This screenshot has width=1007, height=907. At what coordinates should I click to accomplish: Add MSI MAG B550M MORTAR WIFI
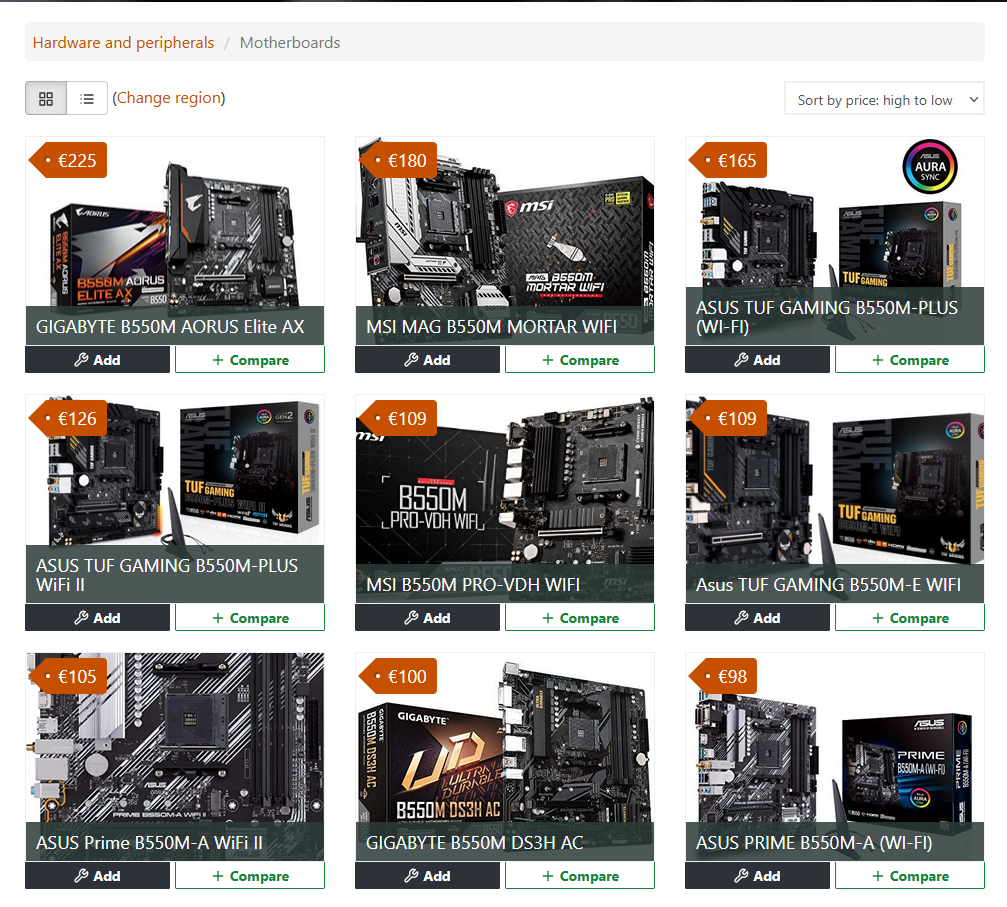click(x=428, y=360)
